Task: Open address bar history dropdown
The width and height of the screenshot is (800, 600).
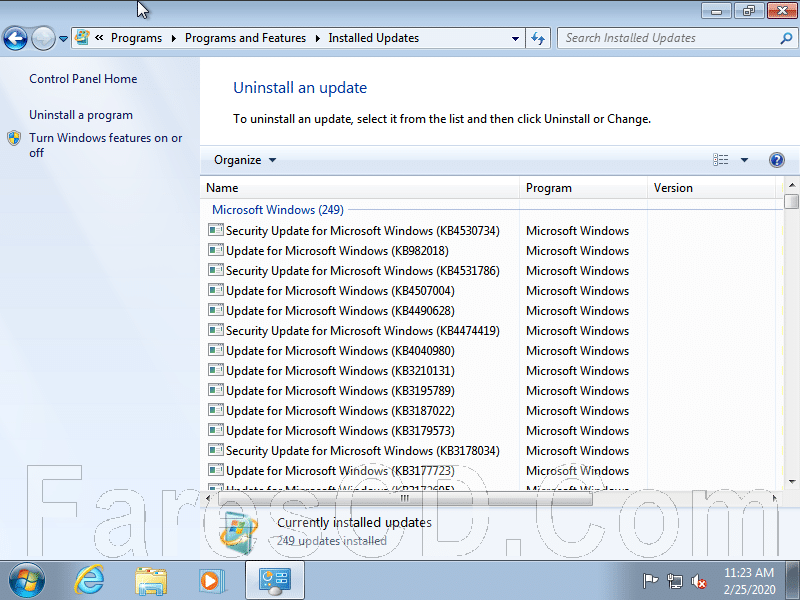Action: tap(515, 39)
